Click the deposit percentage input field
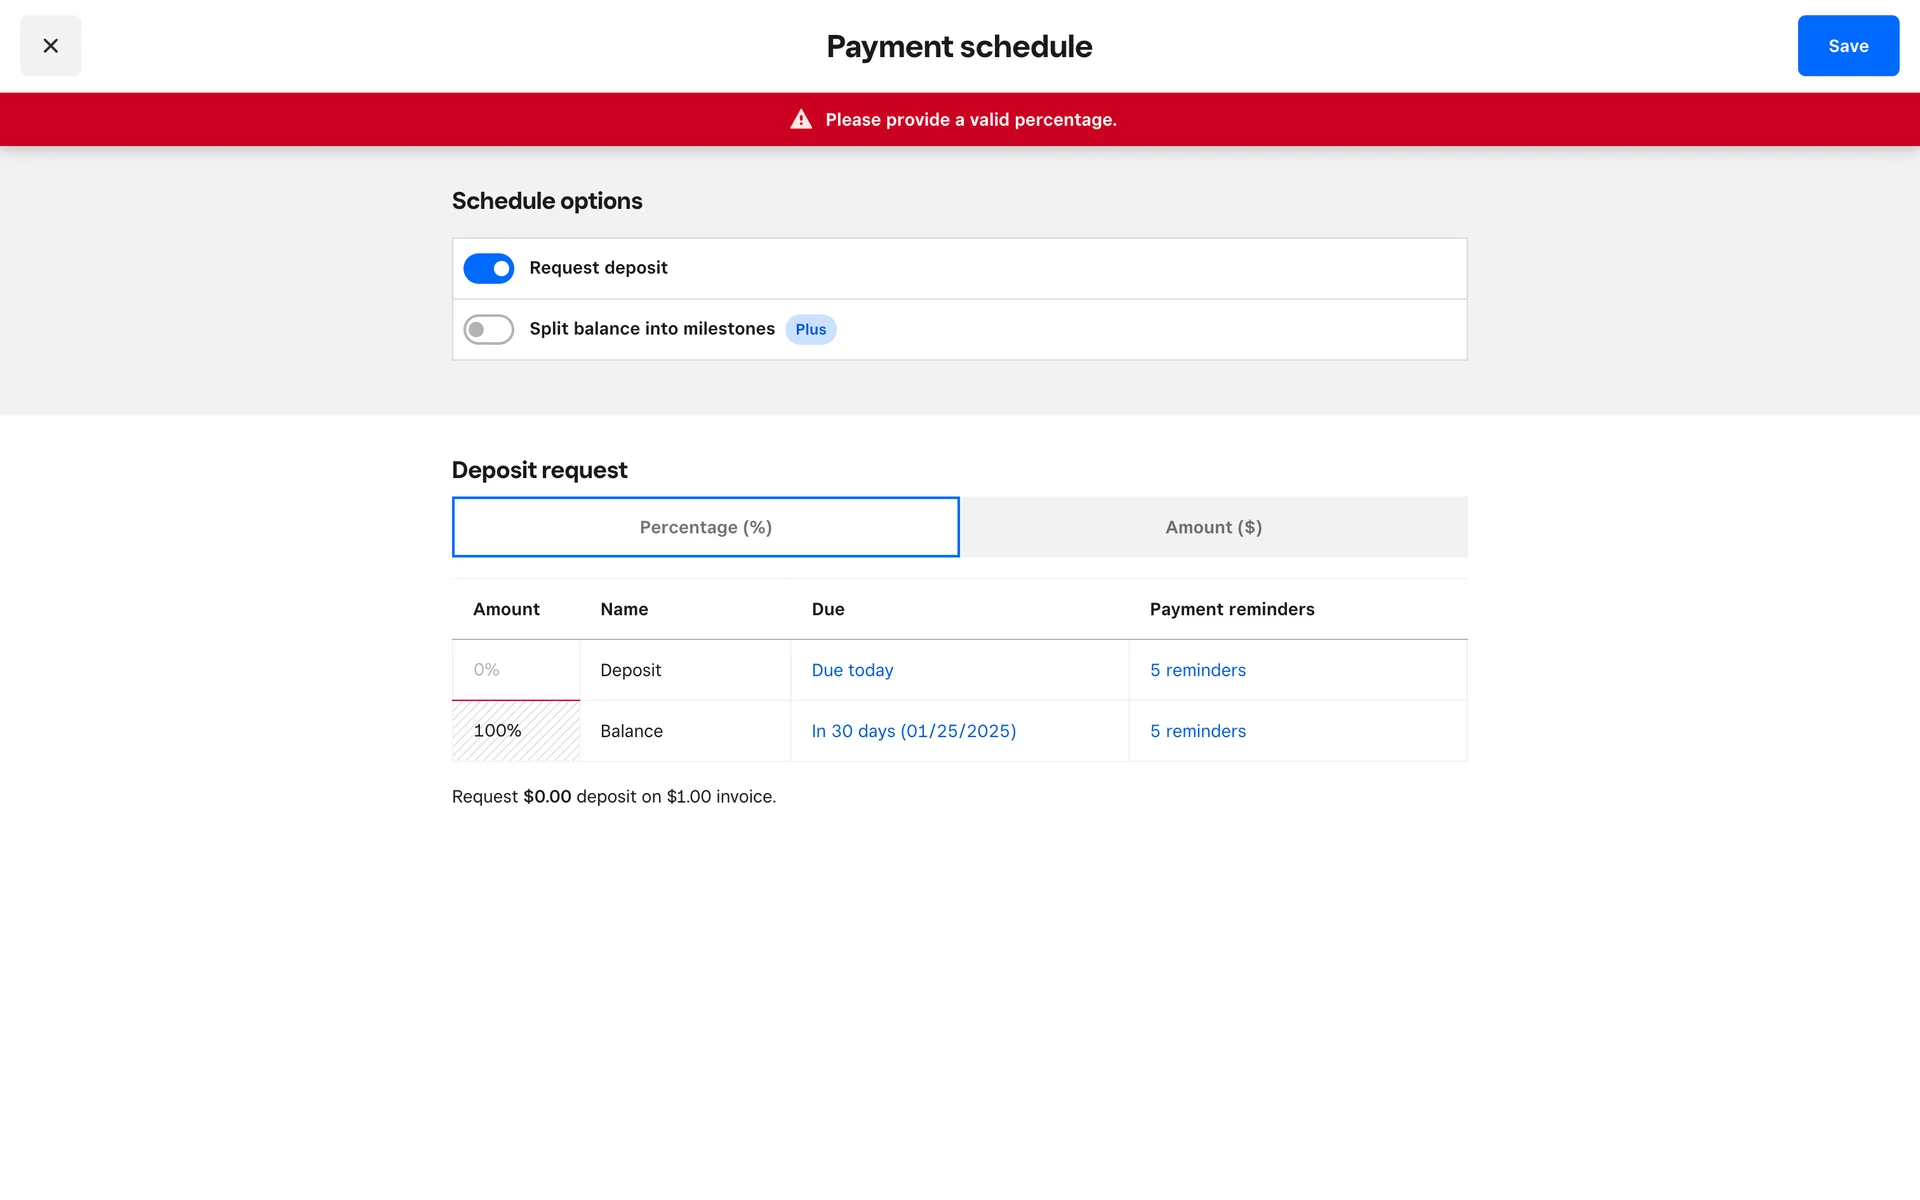The image size is (1920, 1200). click(x=515, y=670)
